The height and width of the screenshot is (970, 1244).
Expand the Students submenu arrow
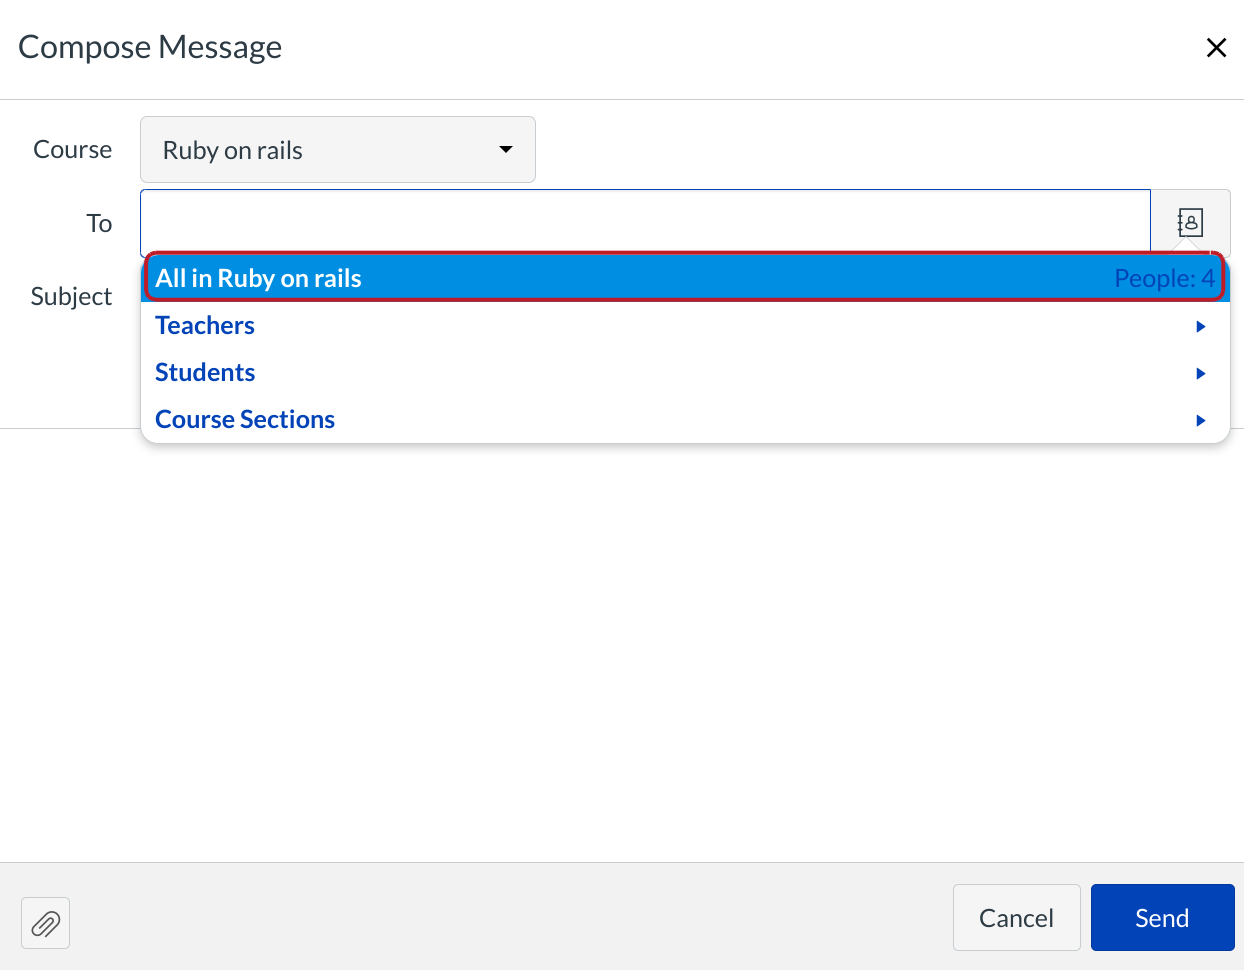point(1200,374)
